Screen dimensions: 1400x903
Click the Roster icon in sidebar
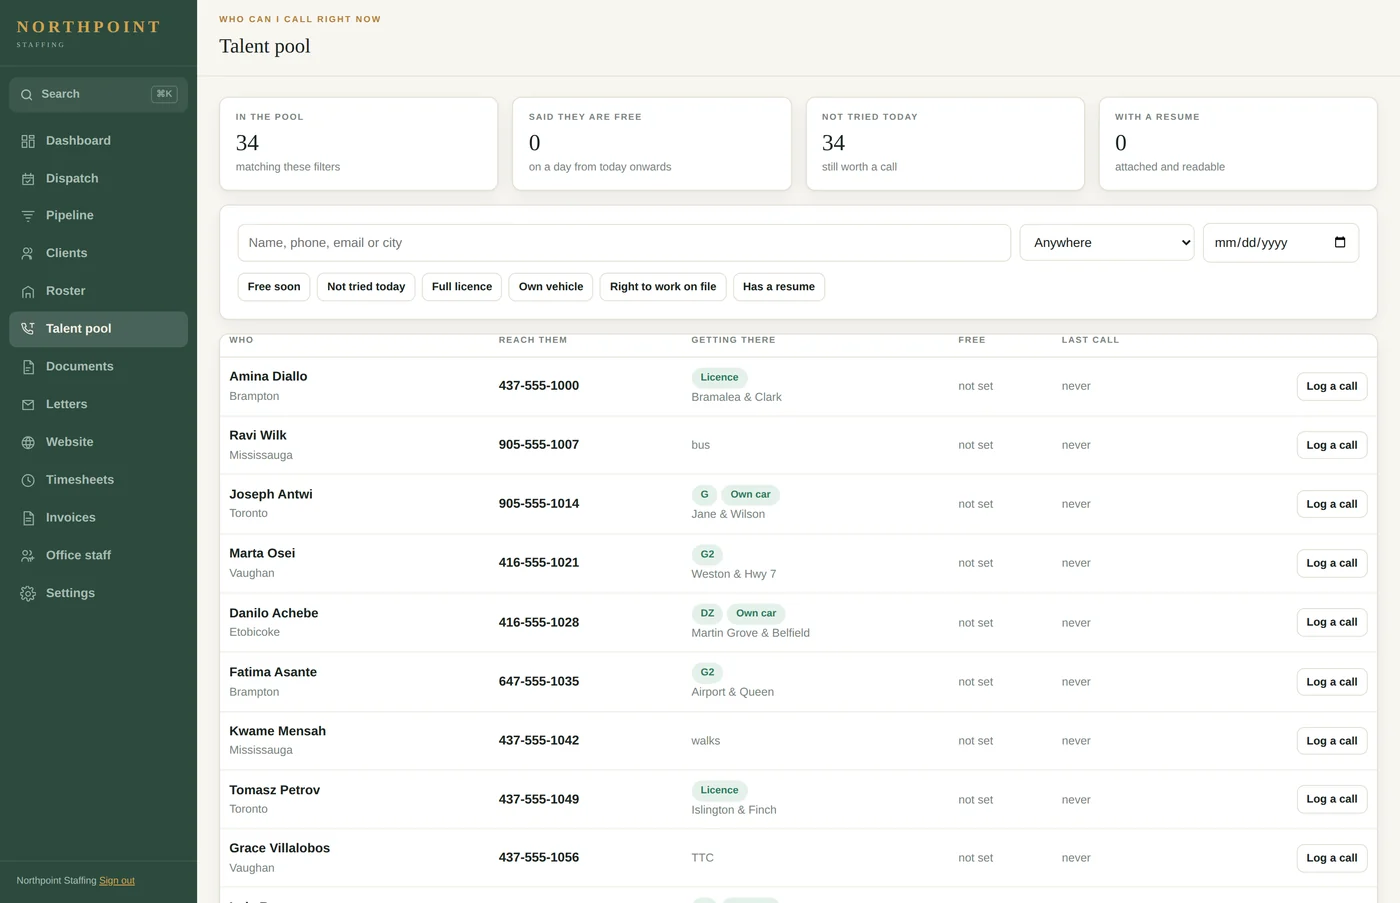pyautogui.click(x=28, y=292)
